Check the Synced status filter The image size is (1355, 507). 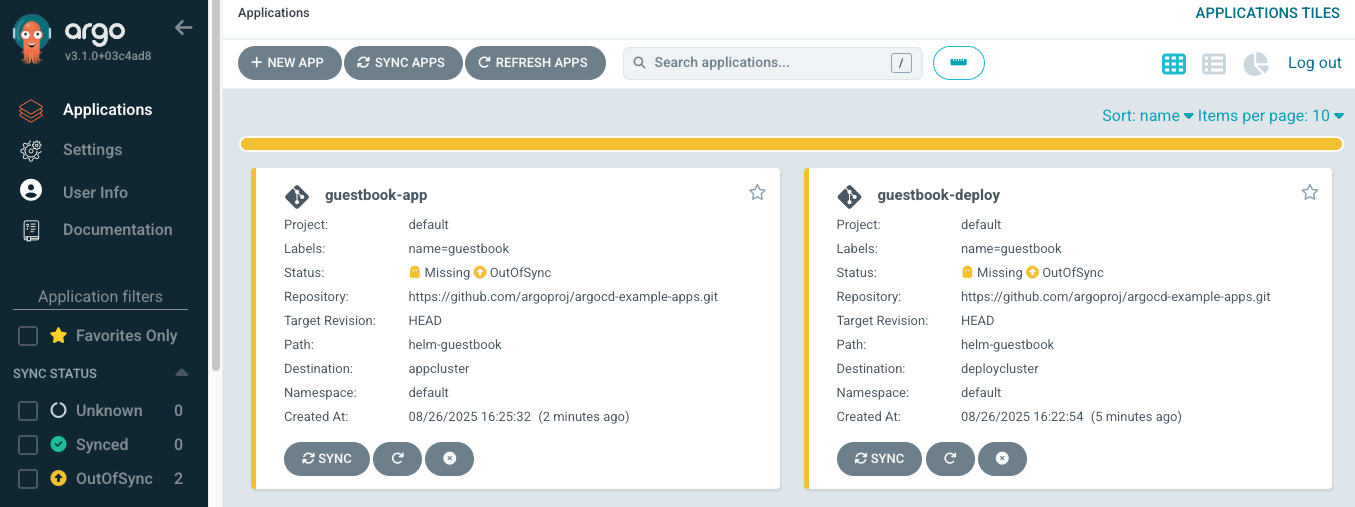[28, 445]
